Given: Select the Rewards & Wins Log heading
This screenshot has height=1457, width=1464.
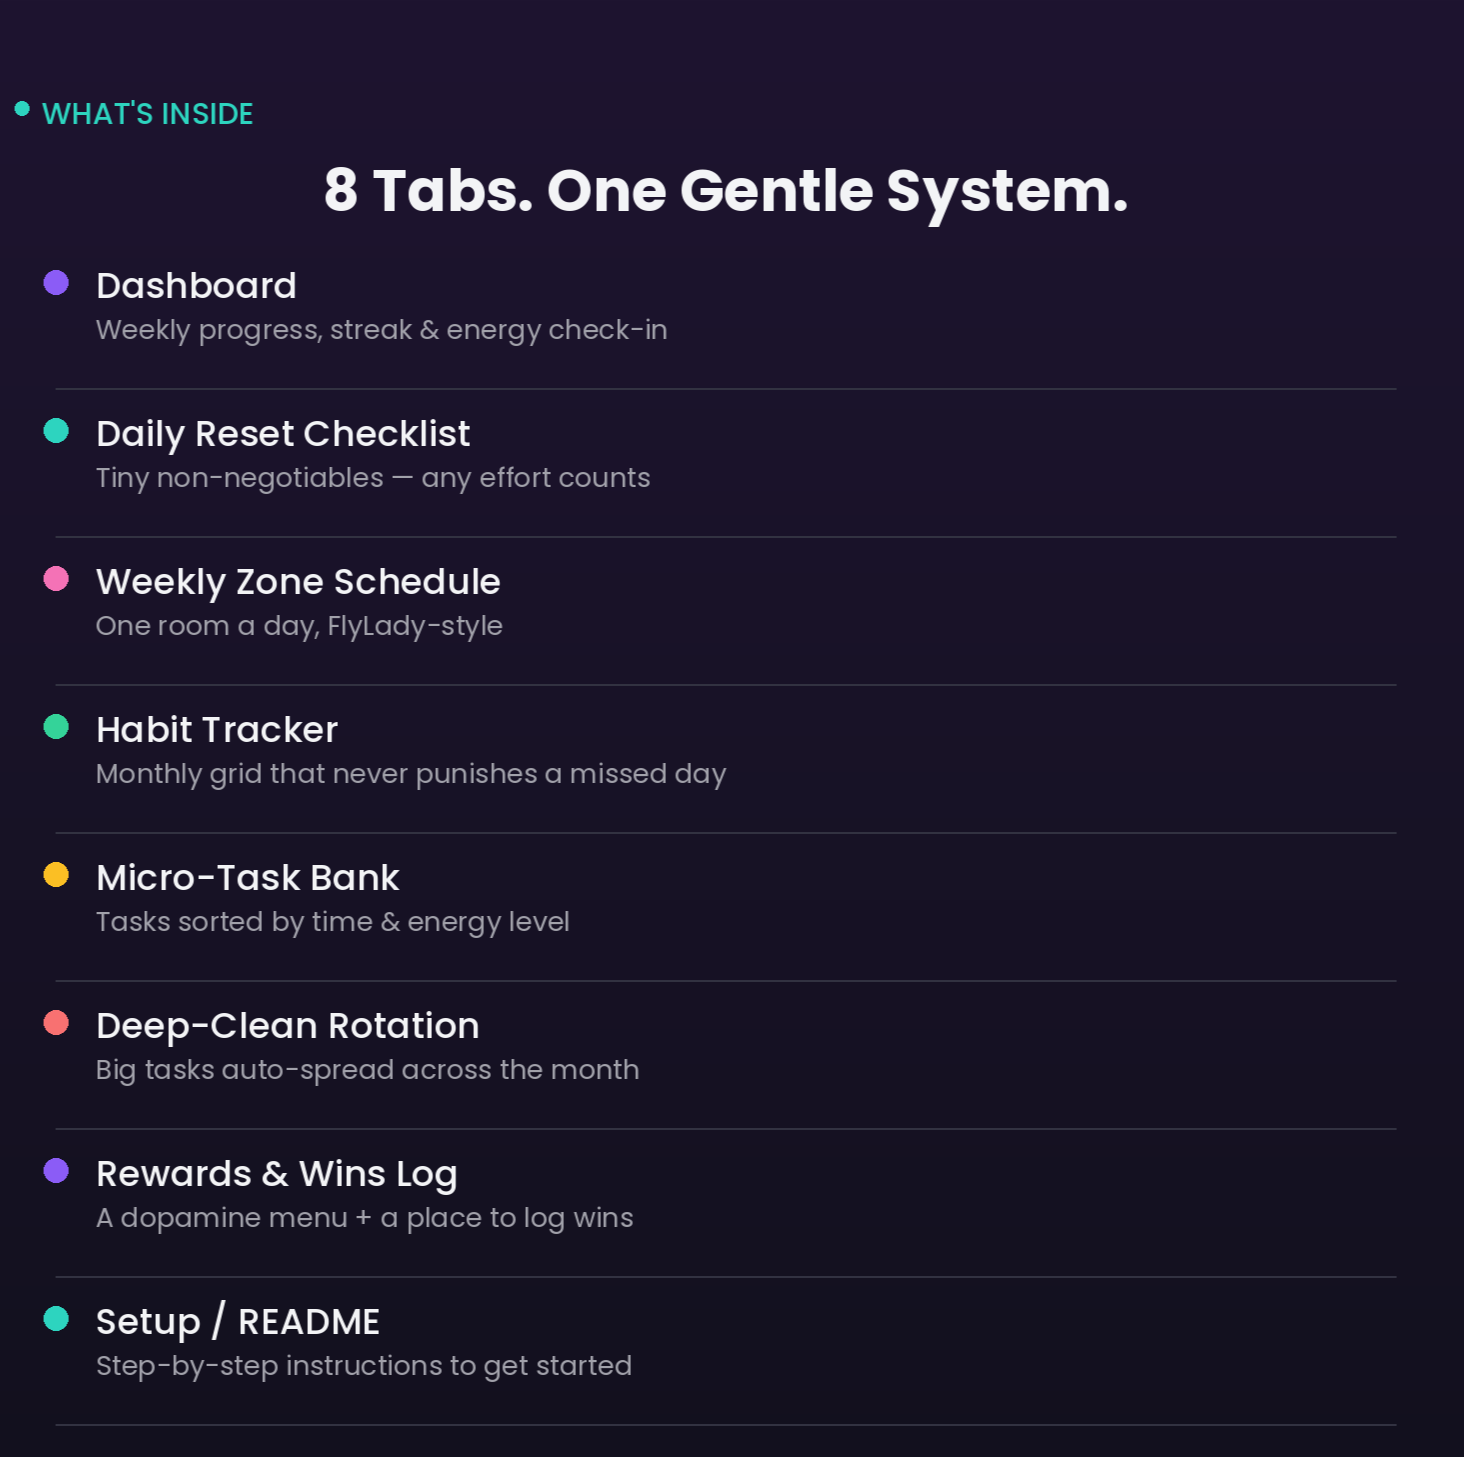Looking at the screenshot, I should click(x=276, y=1174).
